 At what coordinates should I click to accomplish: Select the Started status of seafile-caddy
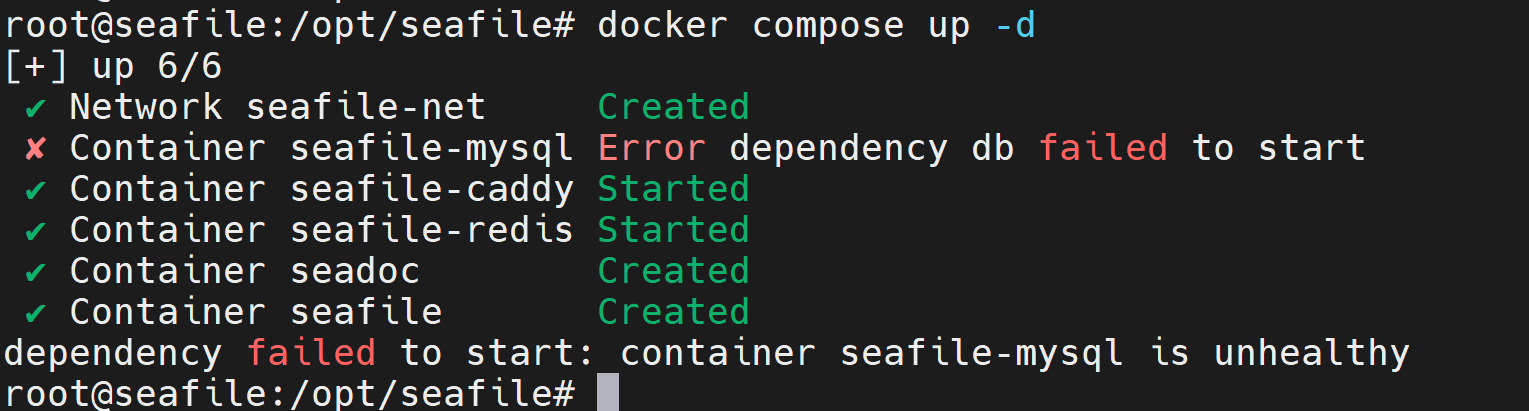click(673, 190)
